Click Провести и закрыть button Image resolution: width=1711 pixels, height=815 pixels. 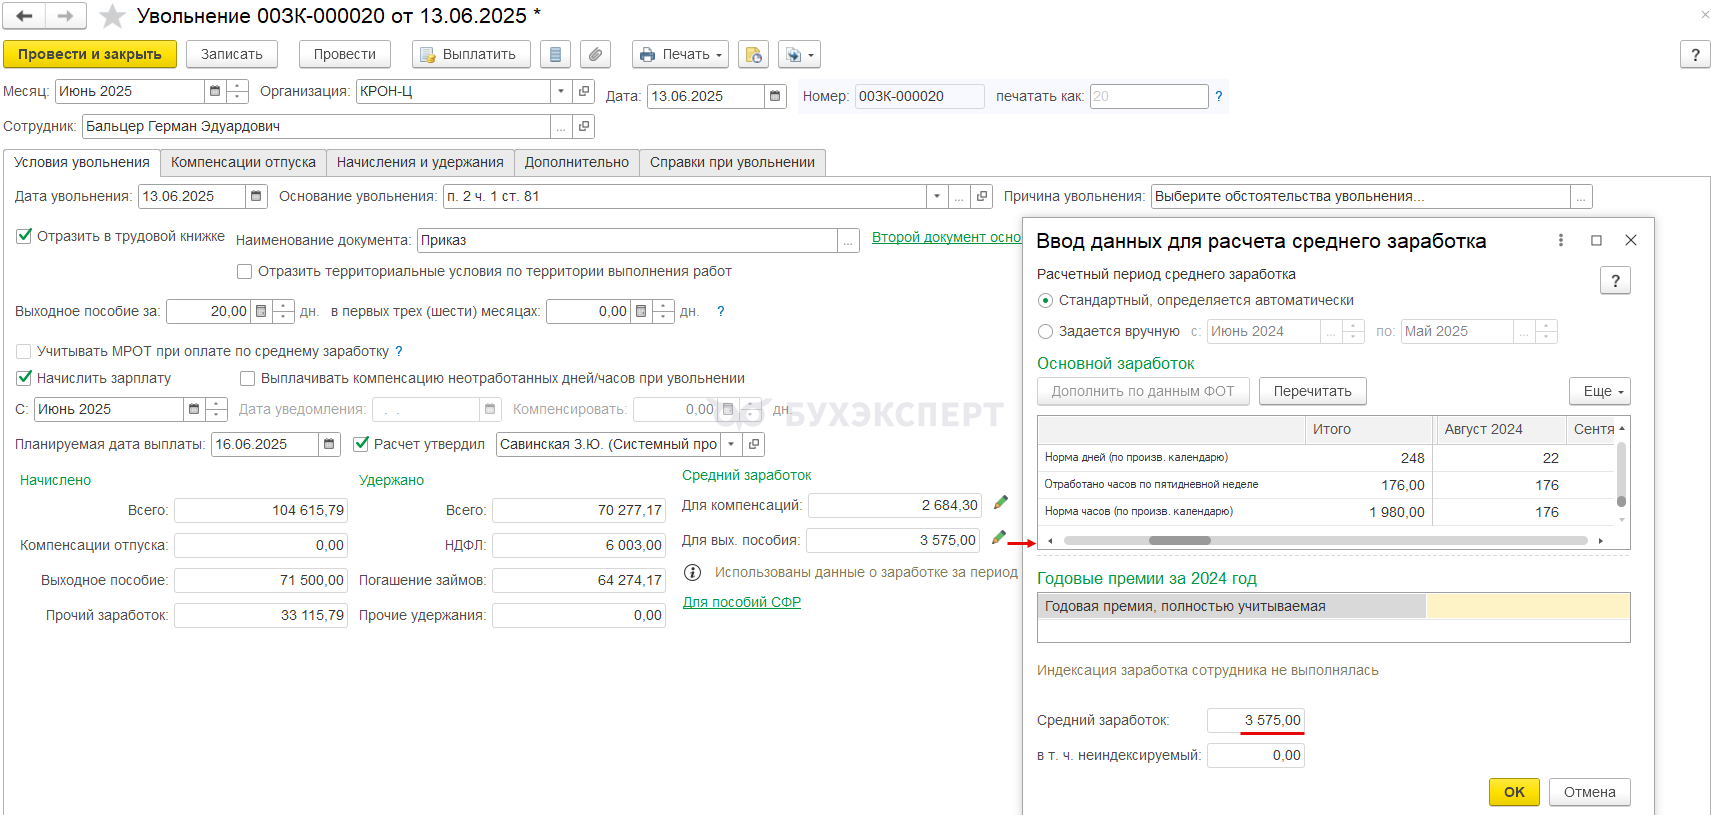coord(90,54)
